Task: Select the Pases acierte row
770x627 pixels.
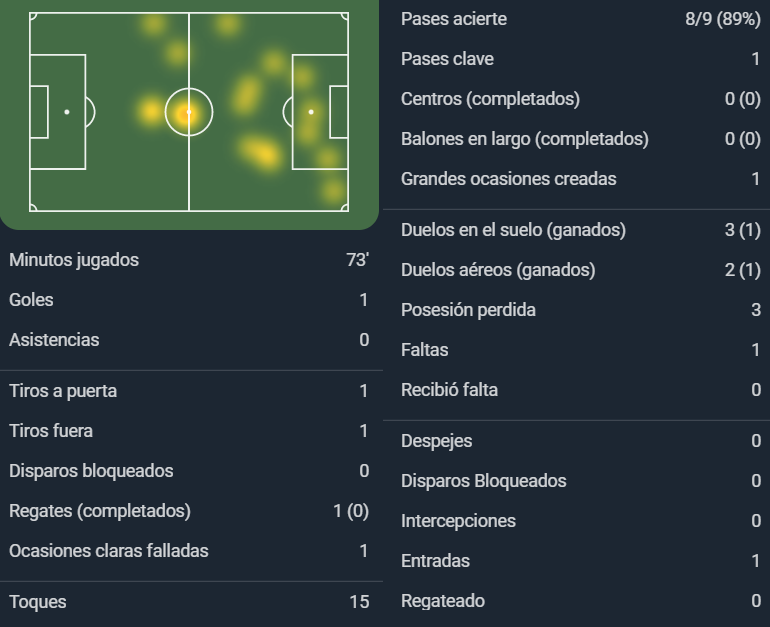Action: tap(581, 19)
